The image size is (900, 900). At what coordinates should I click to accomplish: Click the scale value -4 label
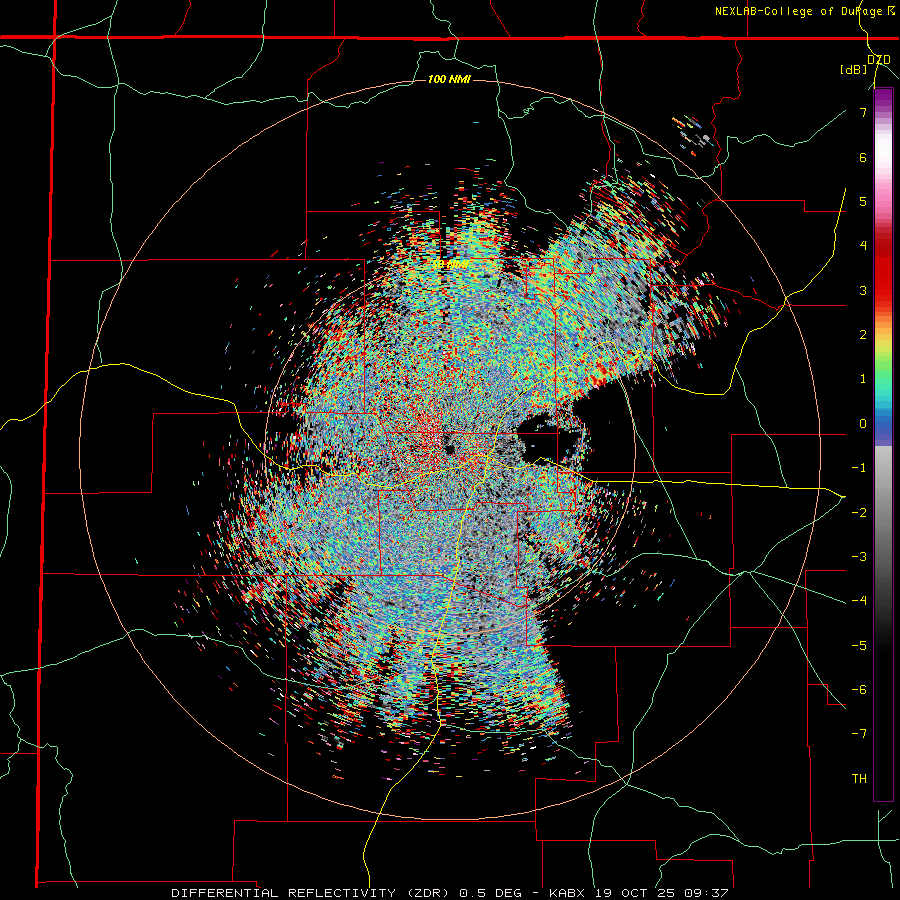859,601
